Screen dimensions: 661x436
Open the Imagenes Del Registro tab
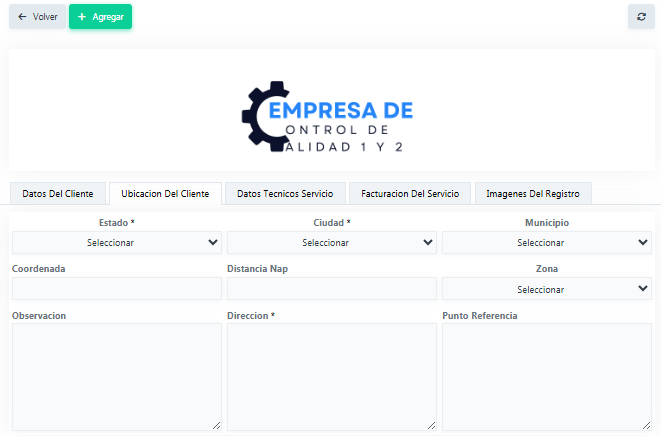pyautogui.click(x=533, y=193)
